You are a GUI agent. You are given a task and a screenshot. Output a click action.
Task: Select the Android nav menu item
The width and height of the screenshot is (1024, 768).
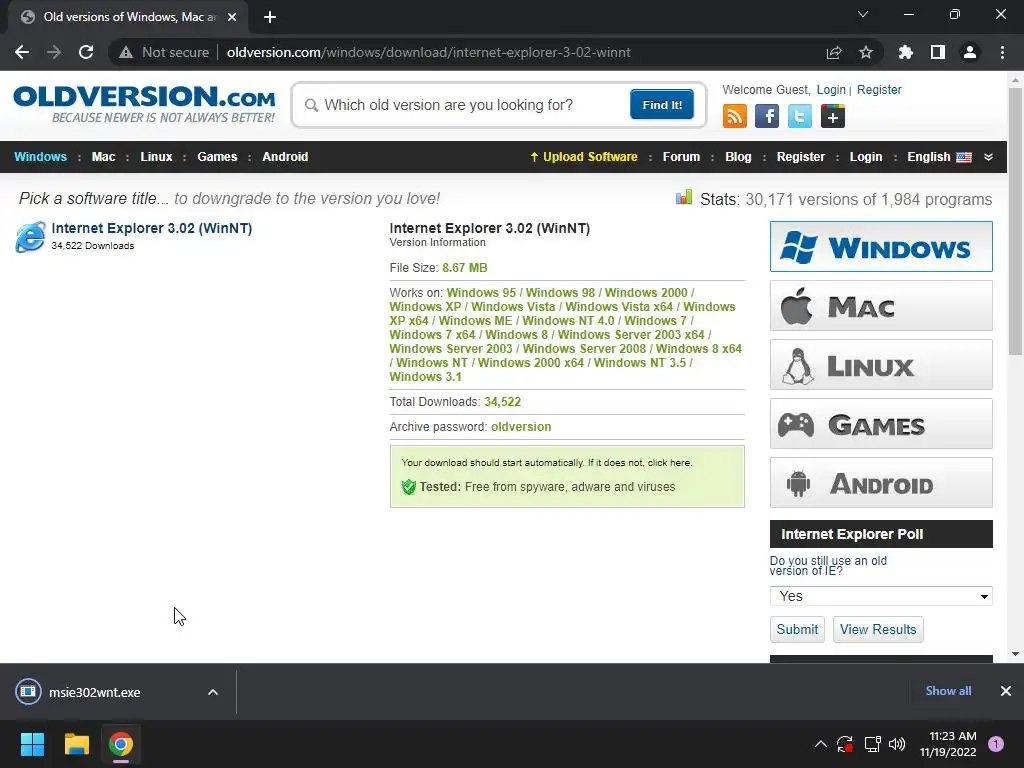[x=285, y=157]
